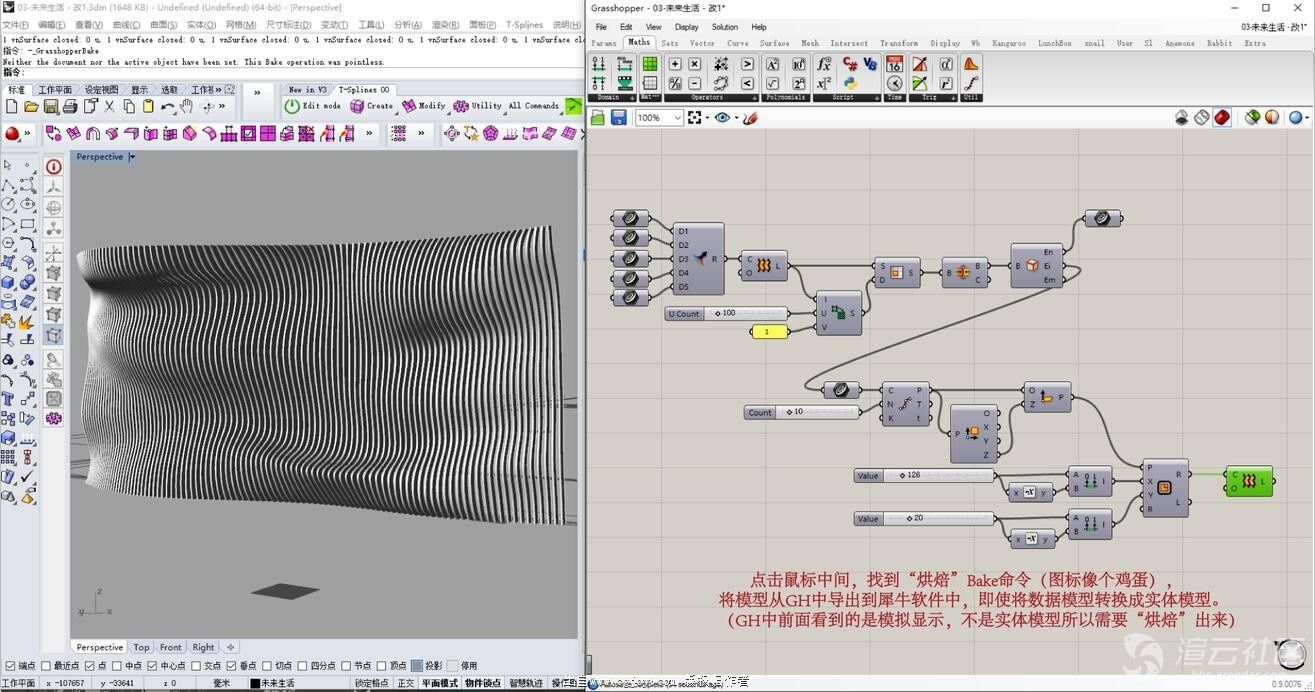1315x692 pixels.
Task: Switch to the Kangaroo component tab
Action: 1009,43
